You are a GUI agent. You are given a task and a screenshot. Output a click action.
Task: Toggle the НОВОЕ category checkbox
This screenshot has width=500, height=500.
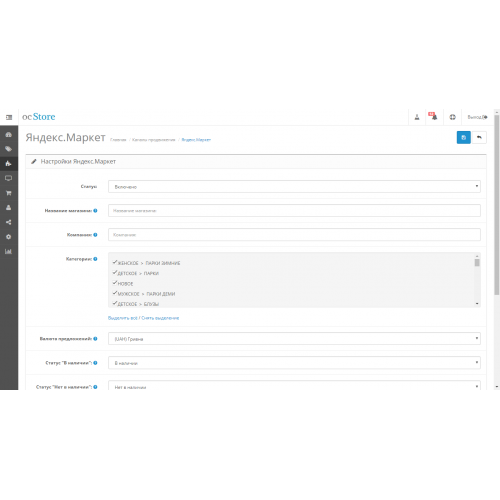(x=115, y=283)
